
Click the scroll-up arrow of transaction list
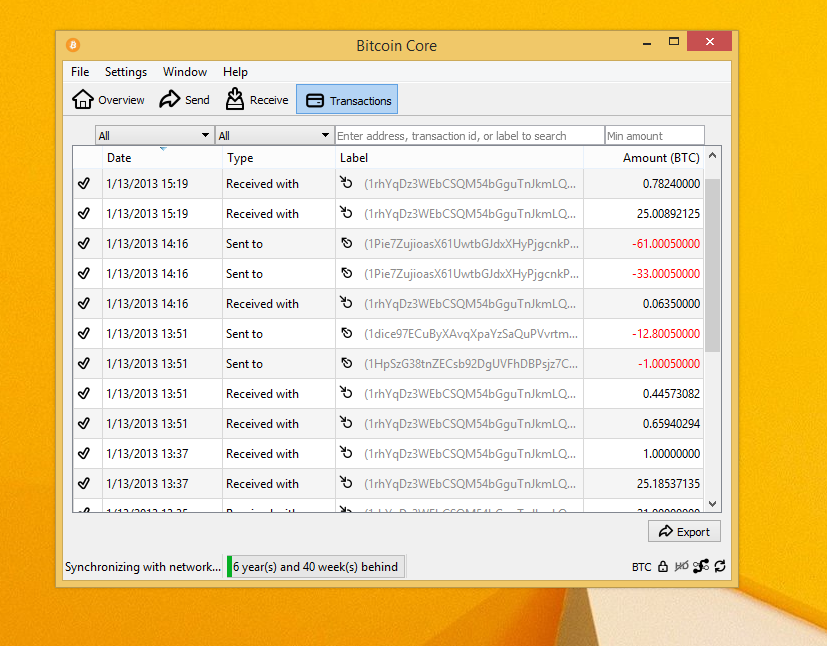(x=713, y=156)
